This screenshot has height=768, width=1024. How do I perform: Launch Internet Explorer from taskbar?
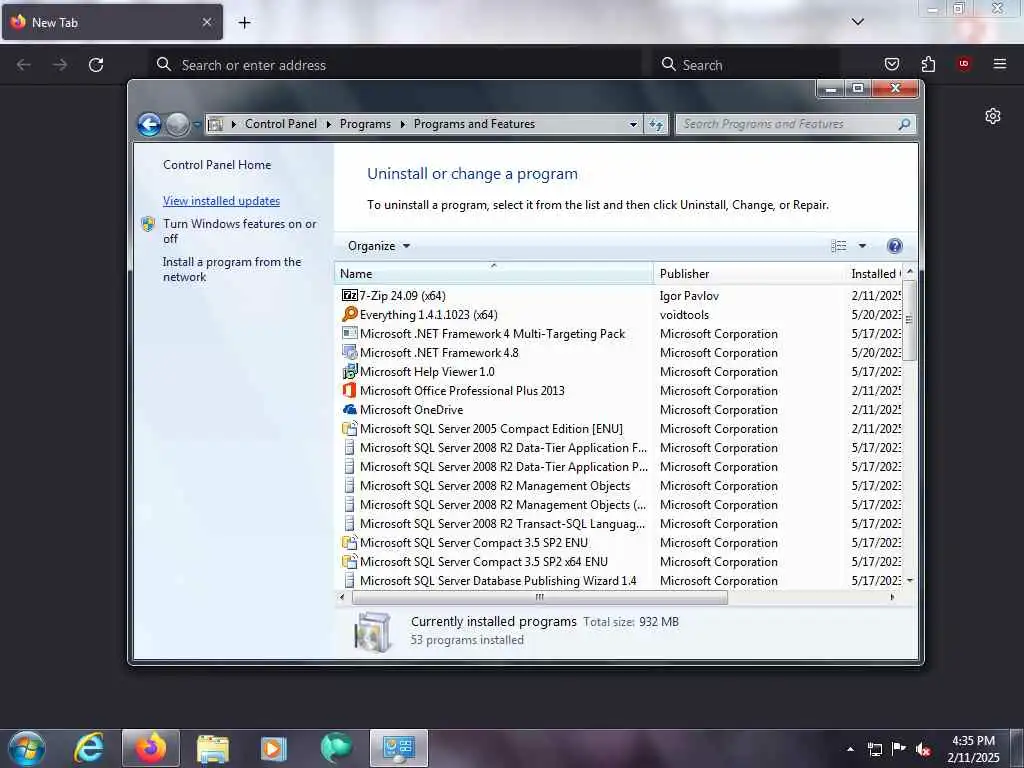(89, 748)
